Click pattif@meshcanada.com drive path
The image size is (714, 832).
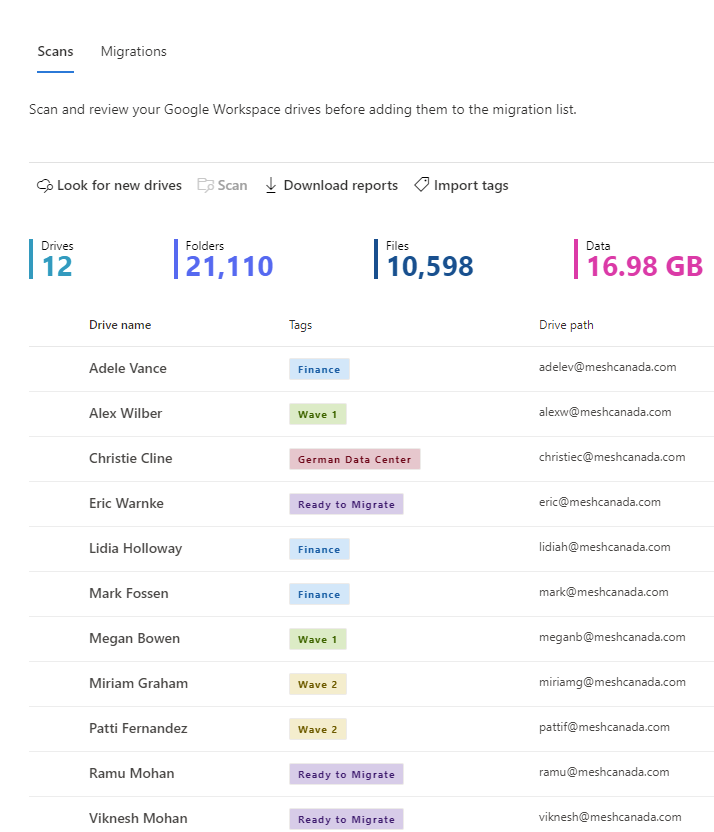604,727
